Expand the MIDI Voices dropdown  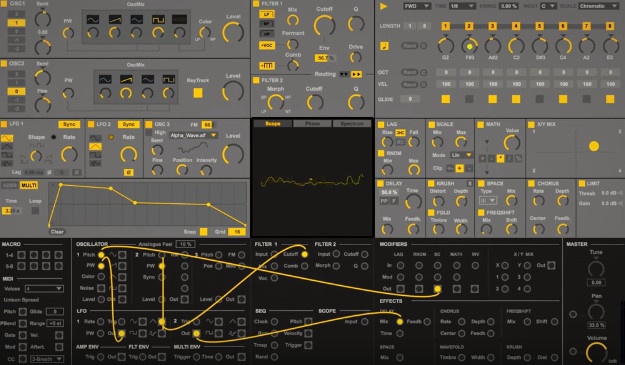click(44, 288)
